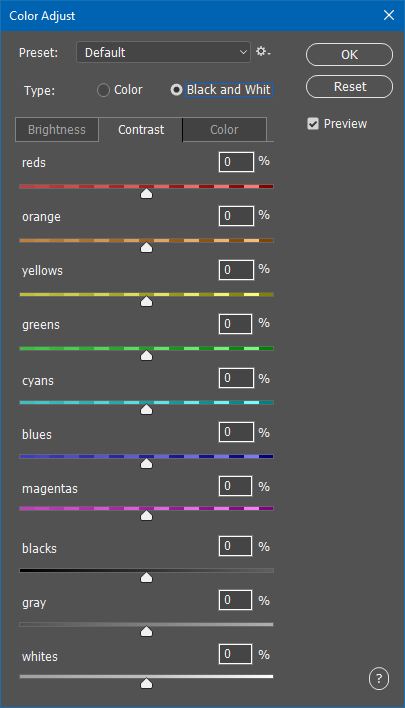Click the whites slider handle

(146, 683)
